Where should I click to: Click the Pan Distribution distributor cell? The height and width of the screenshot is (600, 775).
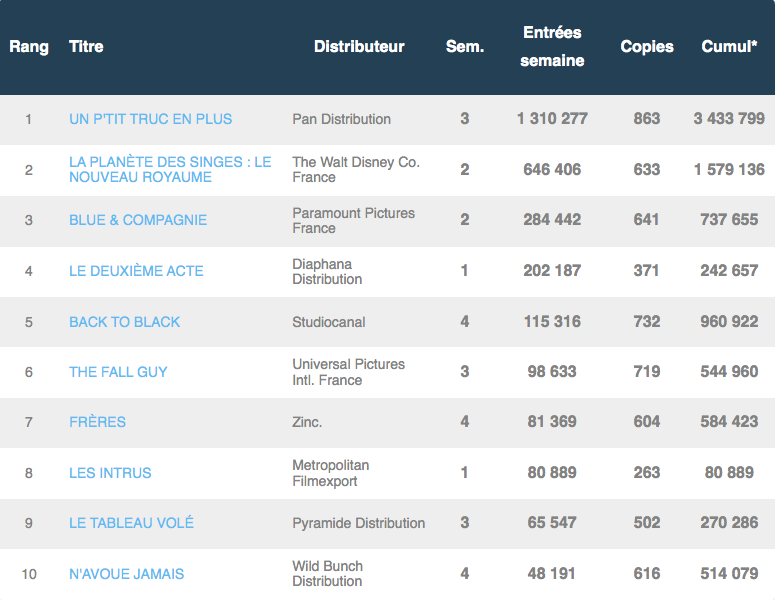[x=341, y=119]
